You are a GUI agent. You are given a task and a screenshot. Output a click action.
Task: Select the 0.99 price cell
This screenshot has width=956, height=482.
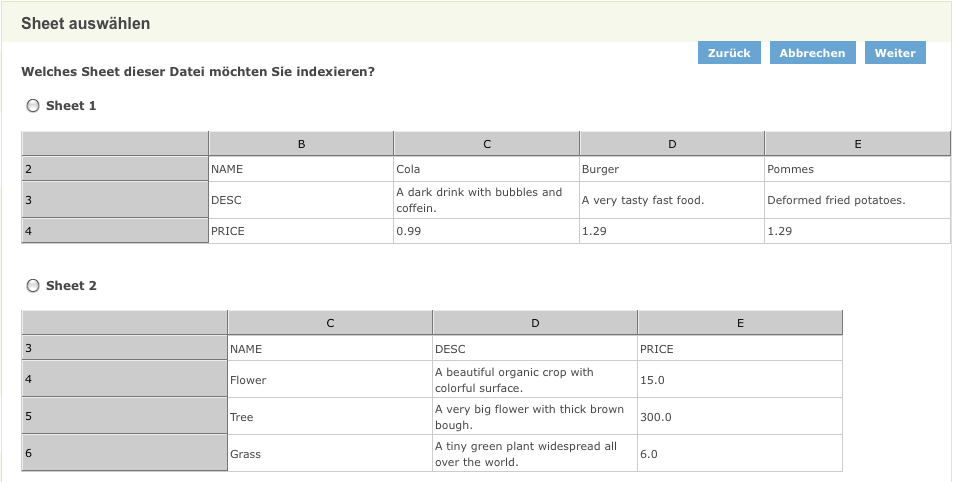click(x=486, y=231)
